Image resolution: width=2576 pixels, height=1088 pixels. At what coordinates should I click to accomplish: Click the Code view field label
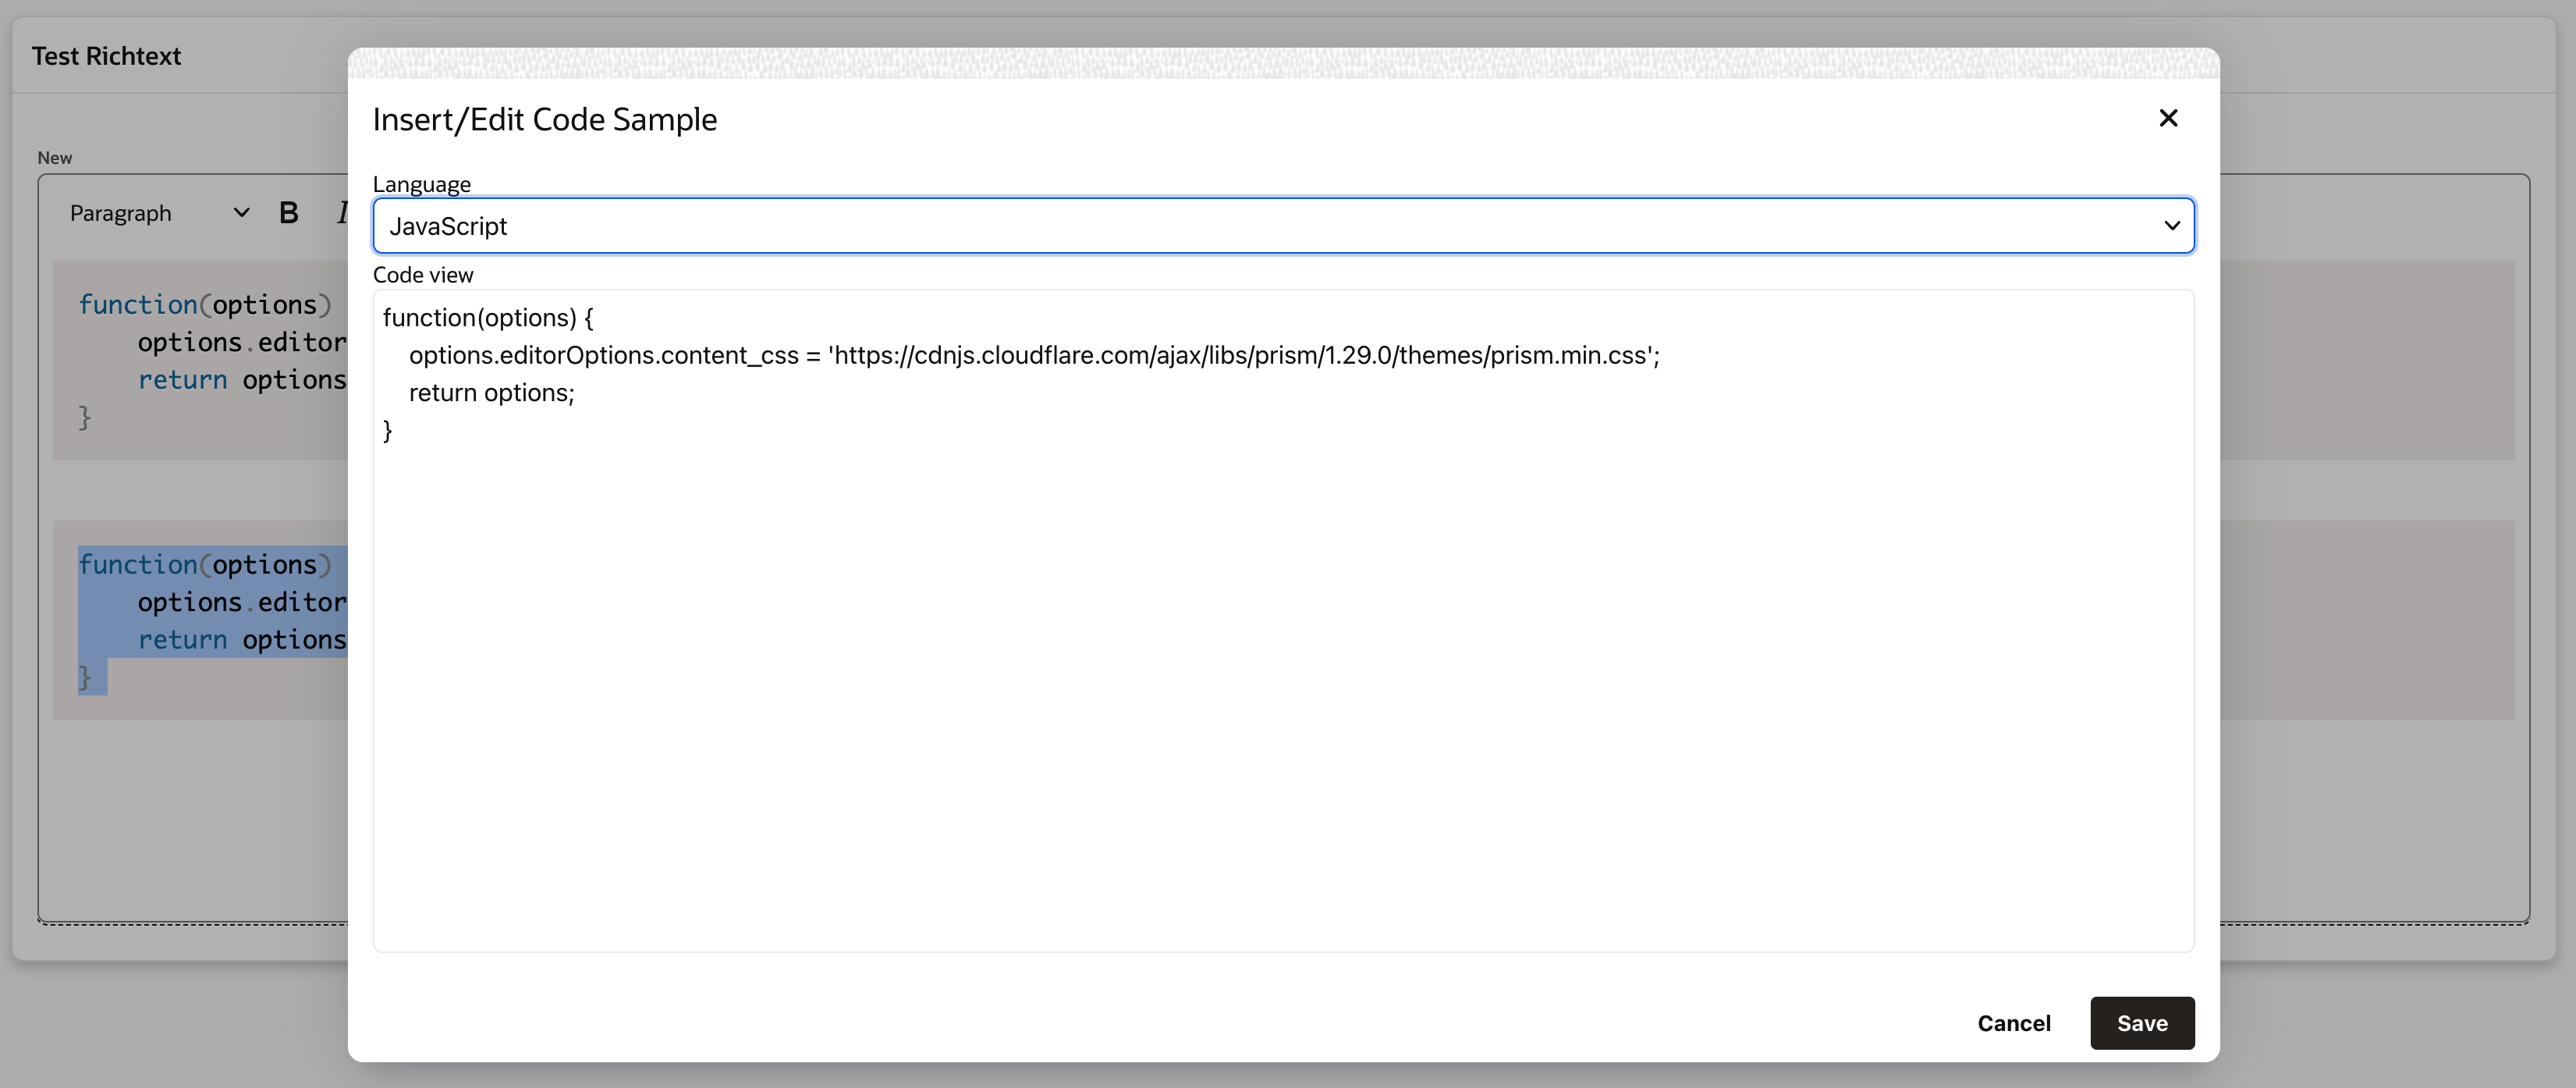click(x=423, y=275)
